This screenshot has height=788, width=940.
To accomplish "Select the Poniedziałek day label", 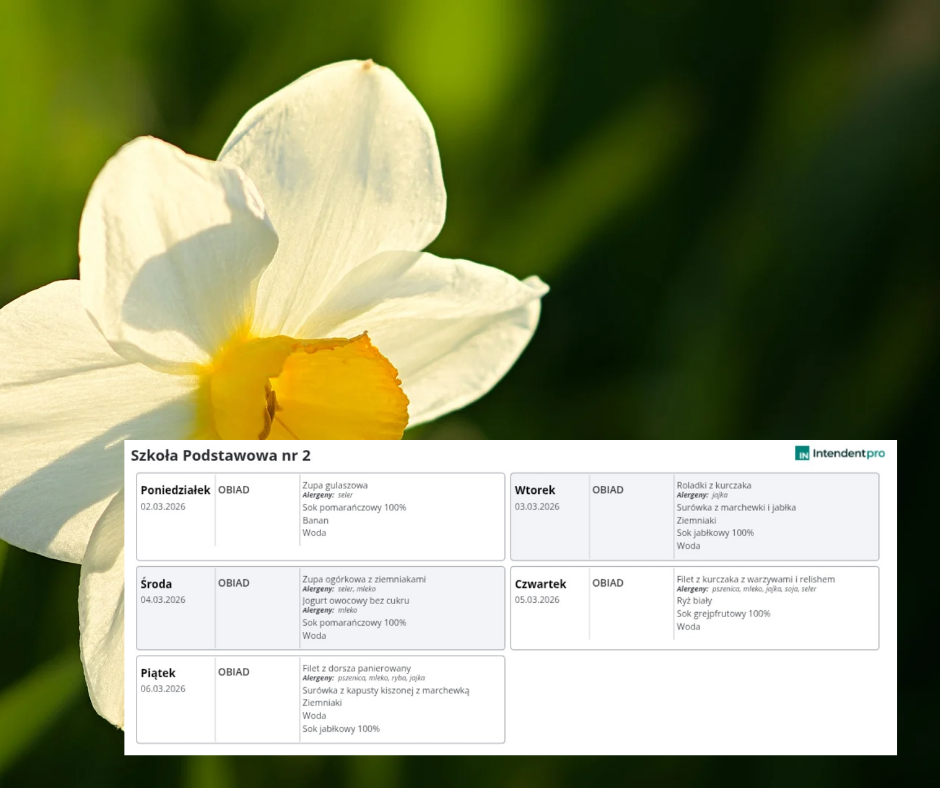I will tap(175, 490).
